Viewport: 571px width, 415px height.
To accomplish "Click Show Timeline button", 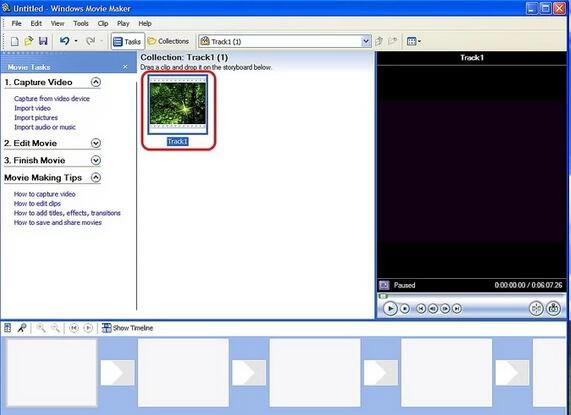I will [x=127, y=328].
